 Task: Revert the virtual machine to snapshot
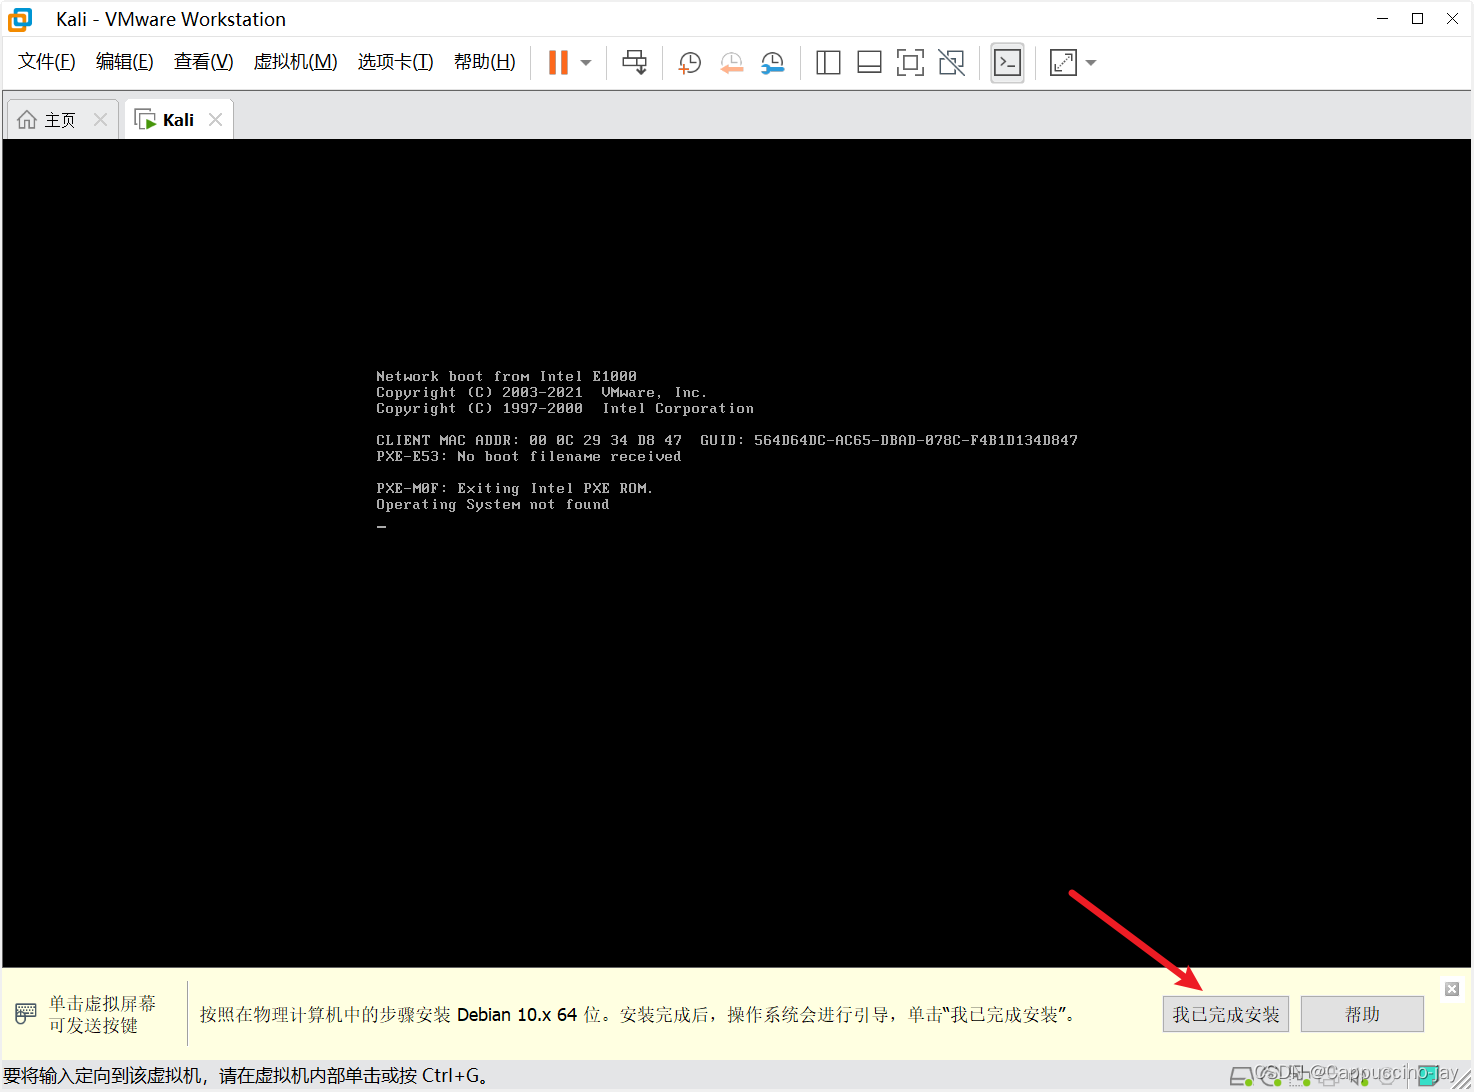pyautogui.click(x=731, y=63)
